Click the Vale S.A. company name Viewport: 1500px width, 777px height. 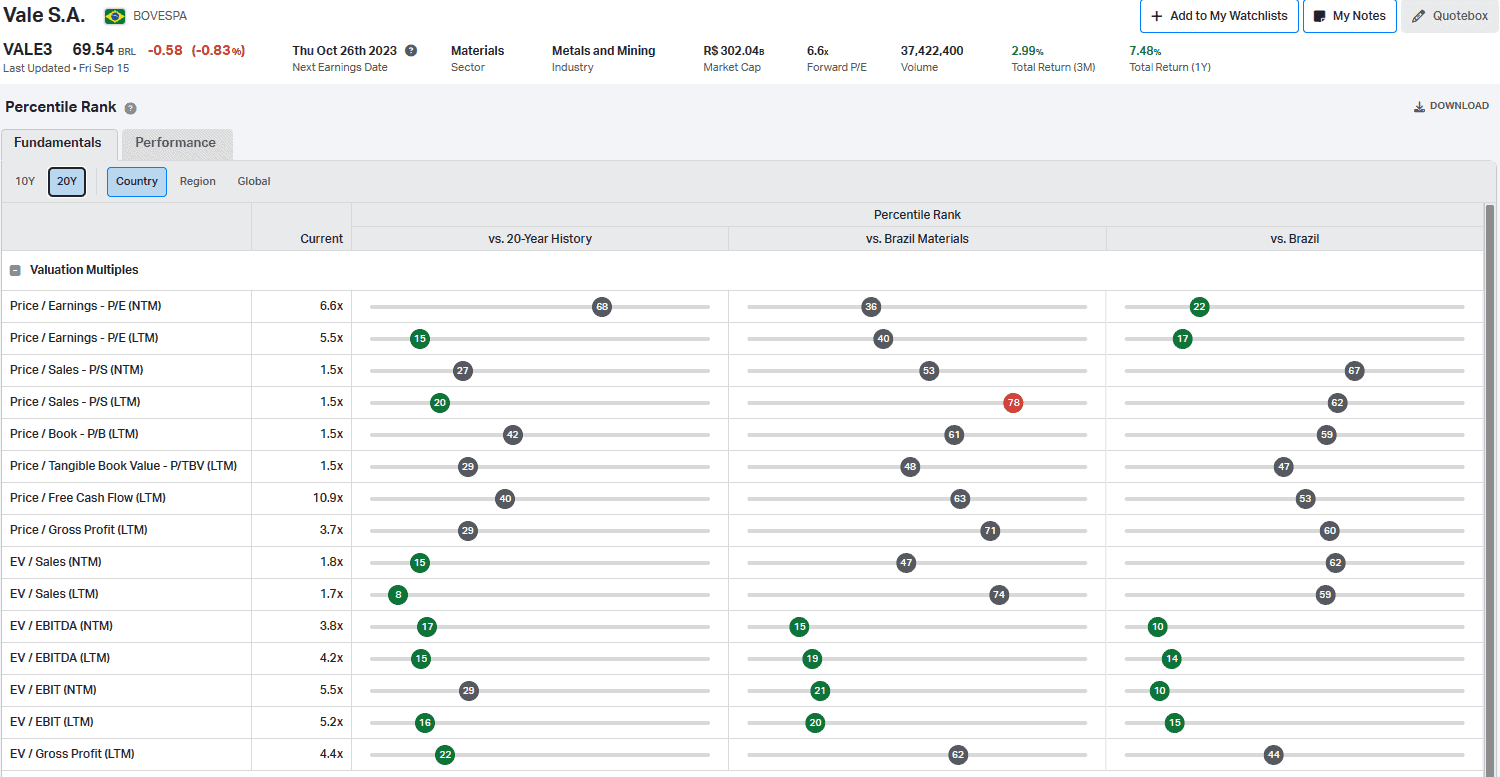point(44,16)
